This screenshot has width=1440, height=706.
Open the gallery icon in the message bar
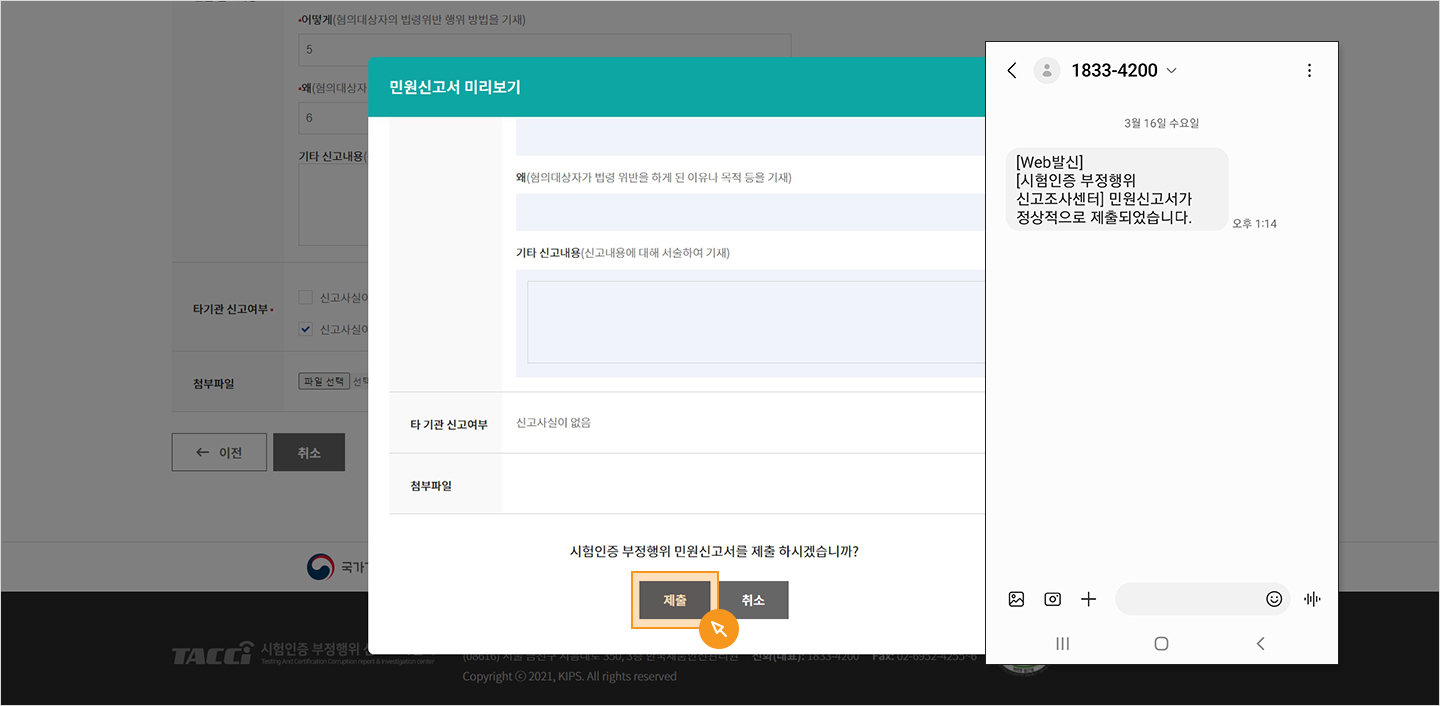[1016, 598]
